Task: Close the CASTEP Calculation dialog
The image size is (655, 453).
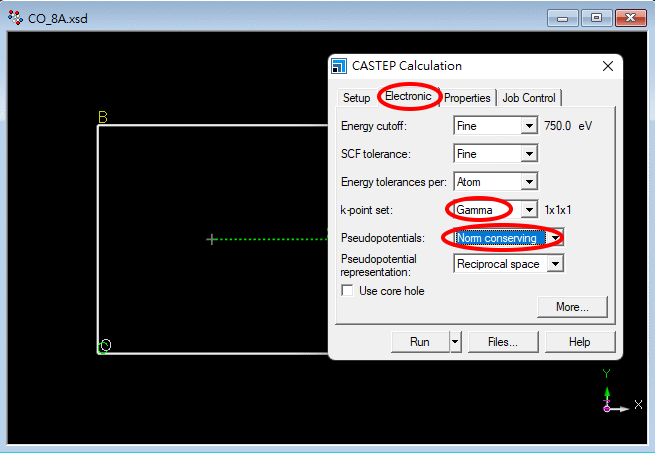Action: coord(607,66)
